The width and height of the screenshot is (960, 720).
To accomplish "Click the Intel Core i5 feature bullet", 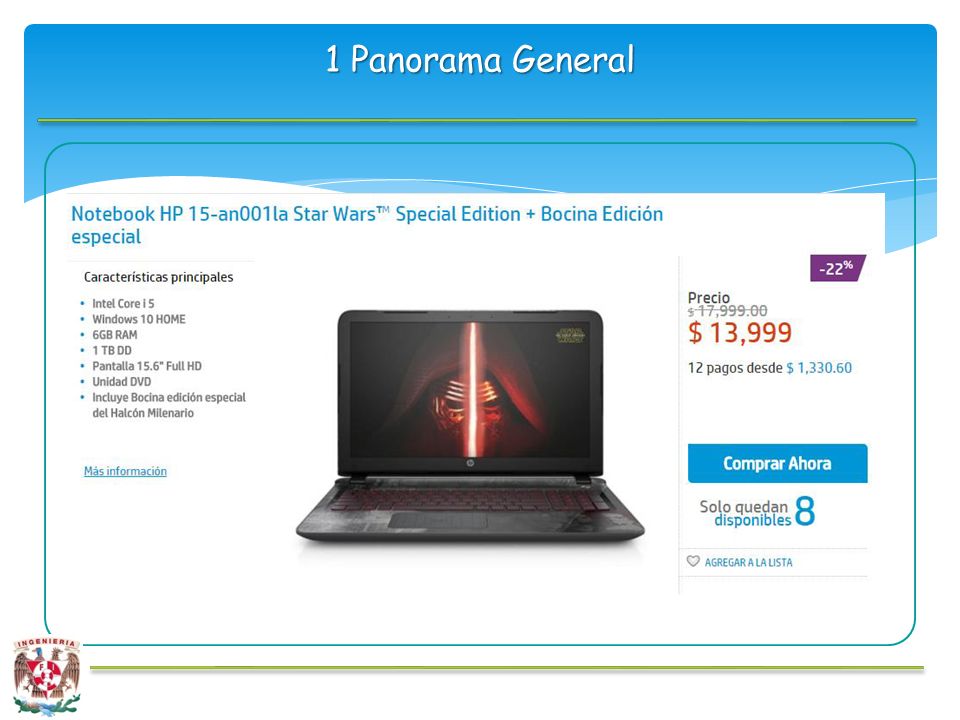I will 123,303.
